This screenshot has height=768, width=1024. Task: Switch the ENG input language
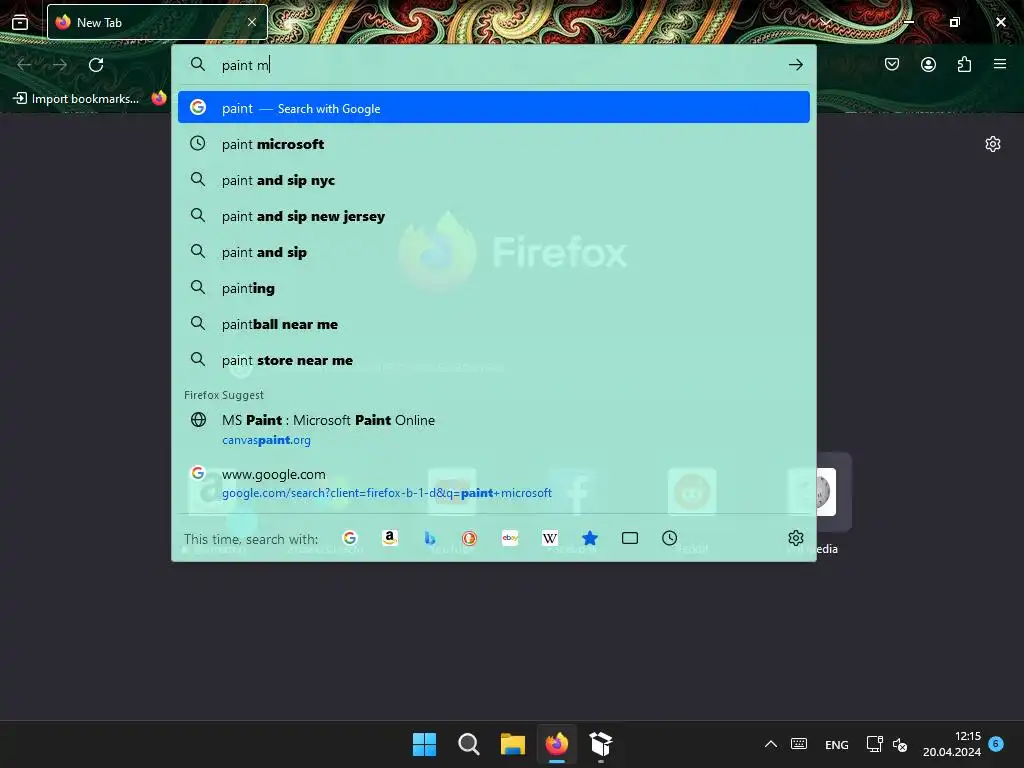click(837, 744)
